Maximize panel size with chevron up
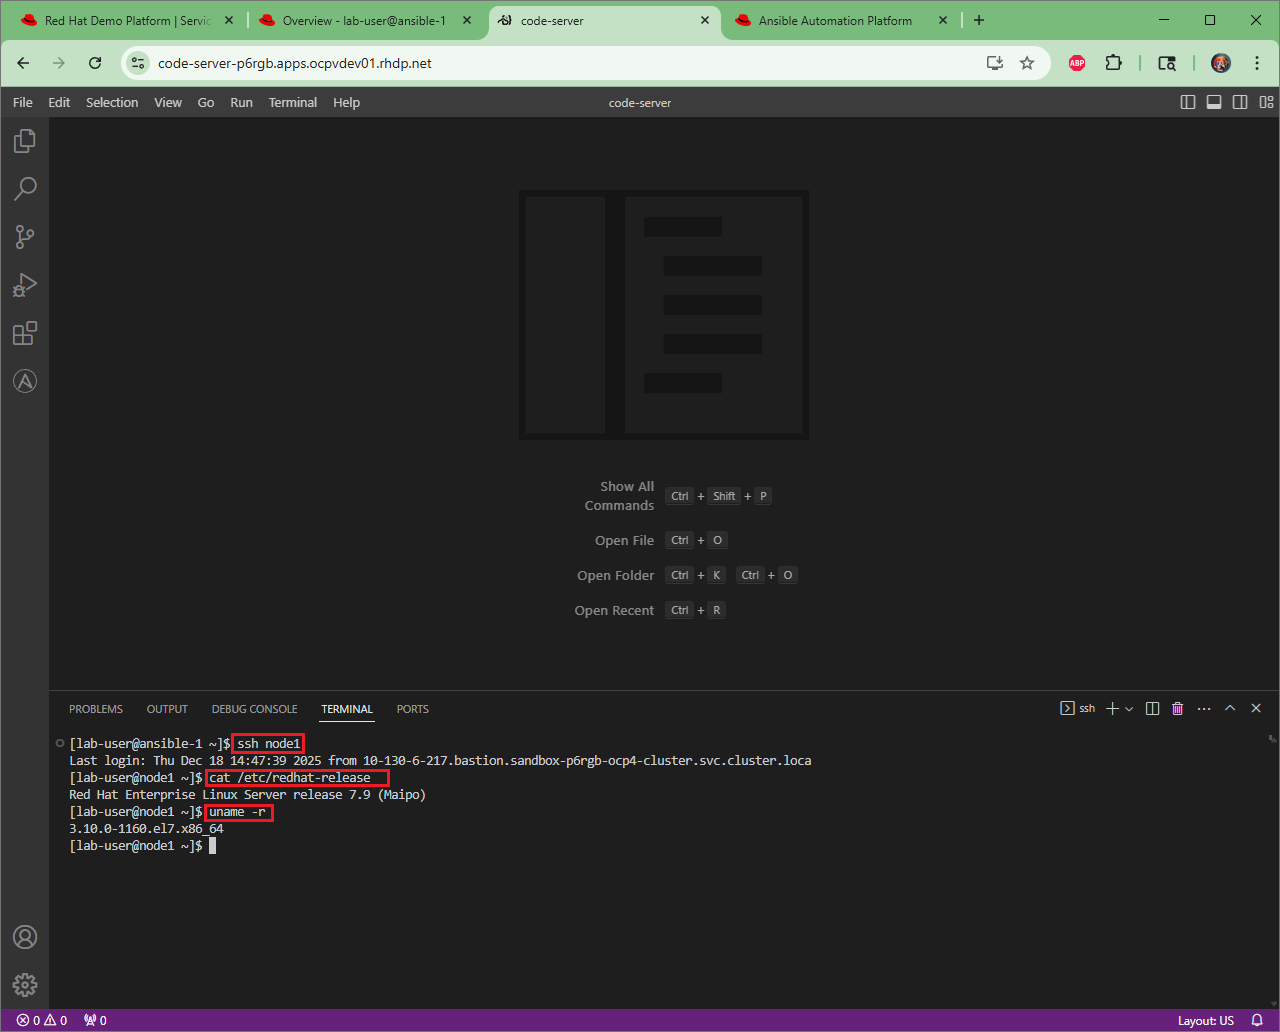Viewport: 1280px width, 1032px height. pyautogui.click(x=1230, y=708)
